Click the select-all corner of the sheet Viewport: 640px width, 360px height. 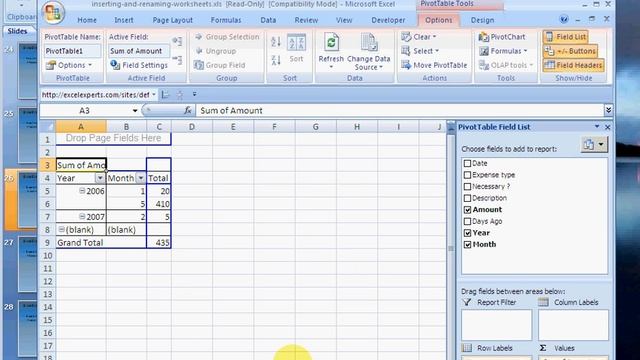[48, 127]
